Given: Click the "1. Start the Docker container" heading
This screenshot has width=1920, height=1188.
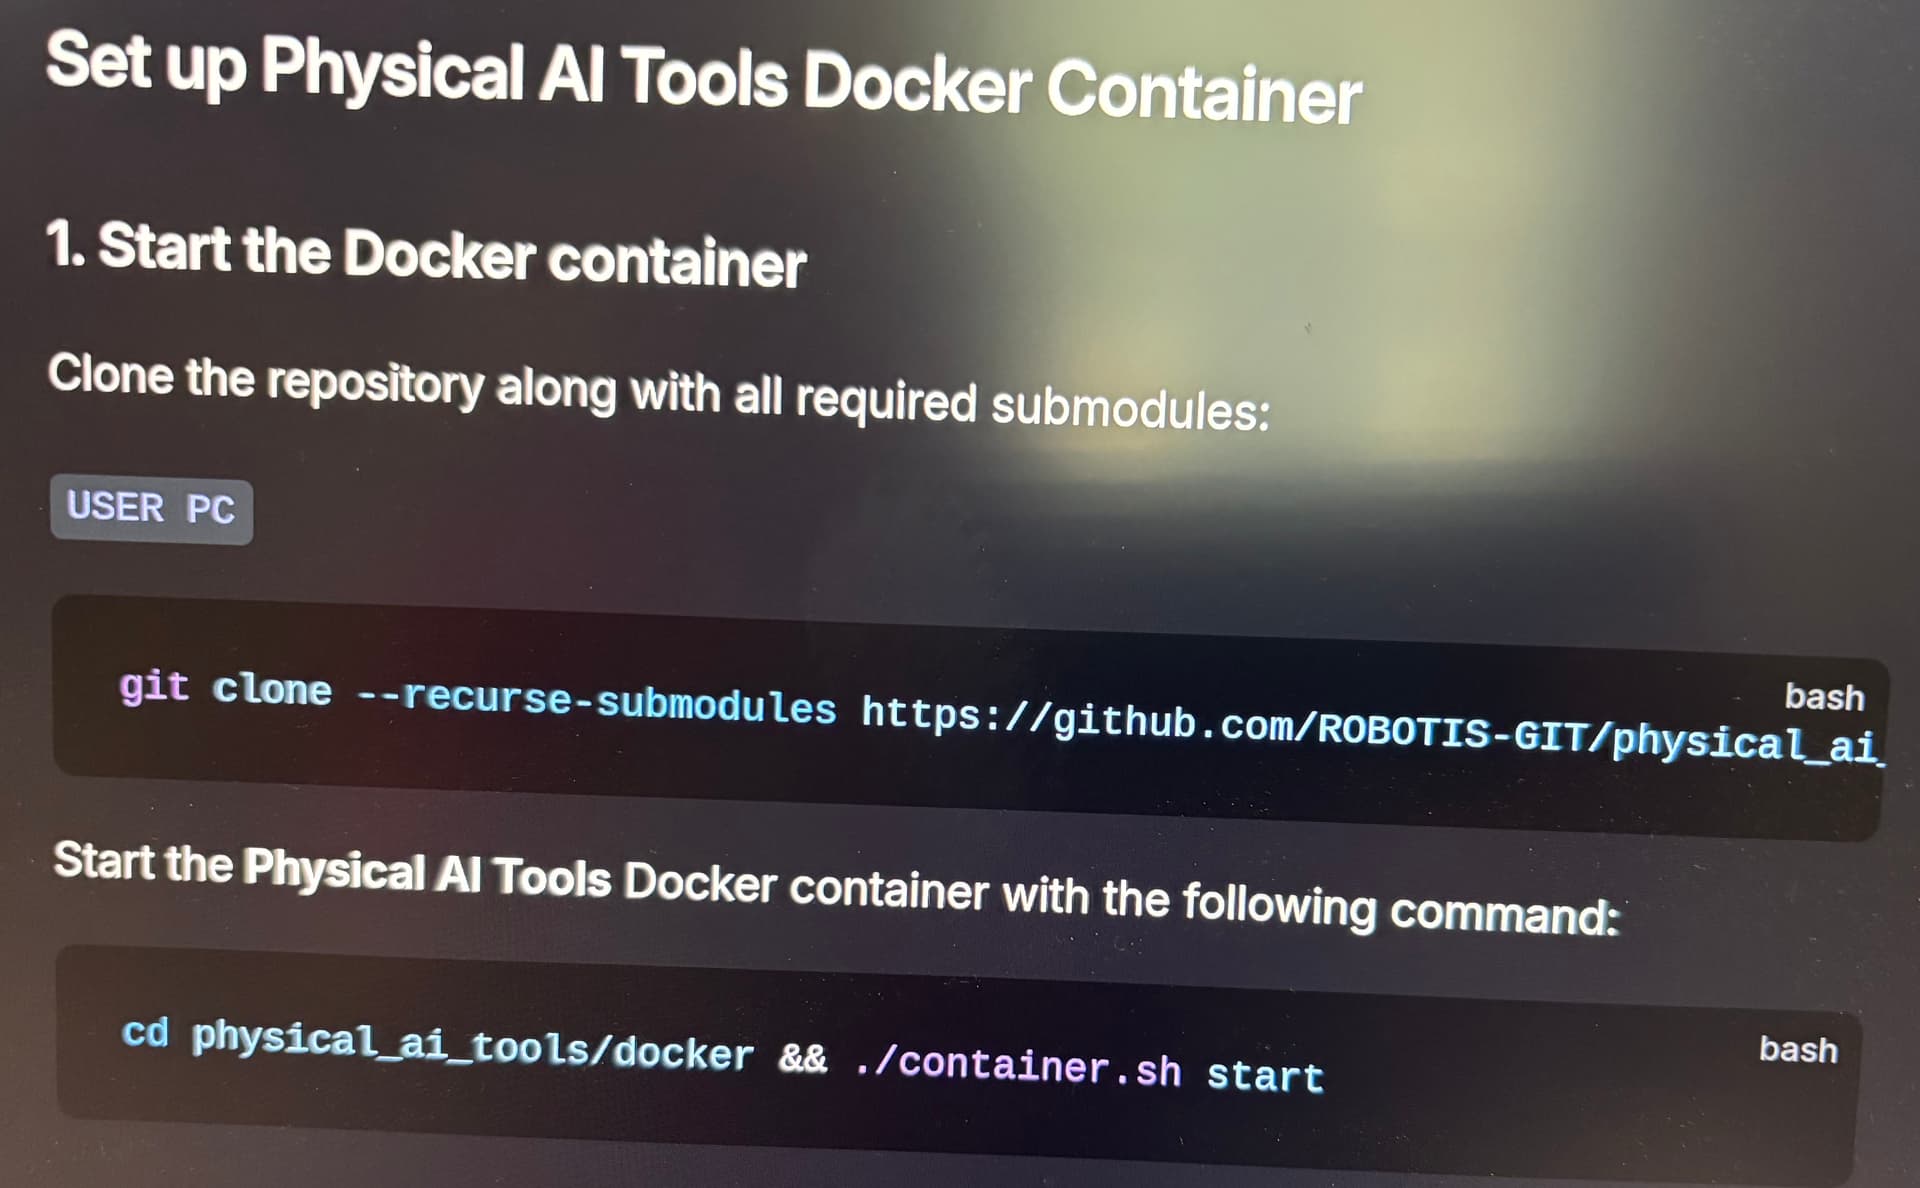Looking at the screenshot, I should point(426,254).
